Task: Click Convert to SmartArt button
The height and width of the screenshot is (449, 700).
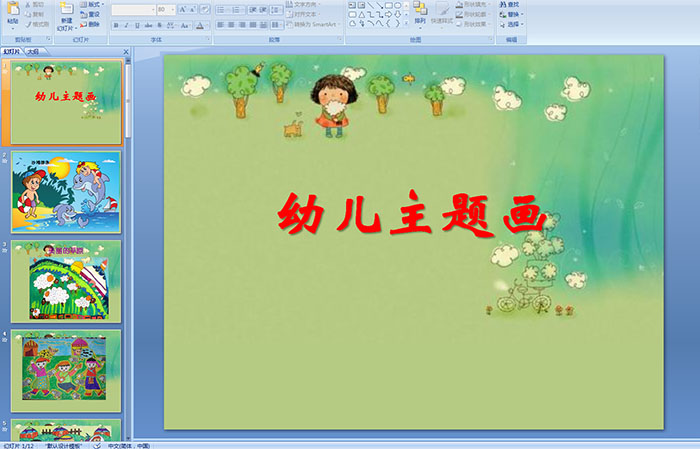Action: click(x=313, y=24)
